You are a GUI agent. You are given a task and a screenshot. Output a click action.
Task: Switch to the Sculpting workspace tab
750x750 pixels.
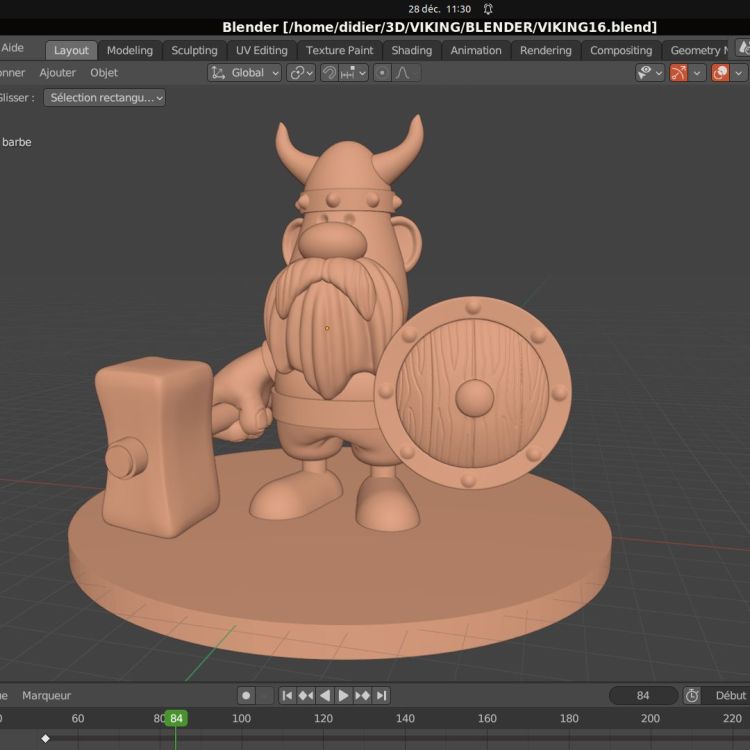click(x=194, y=50)
